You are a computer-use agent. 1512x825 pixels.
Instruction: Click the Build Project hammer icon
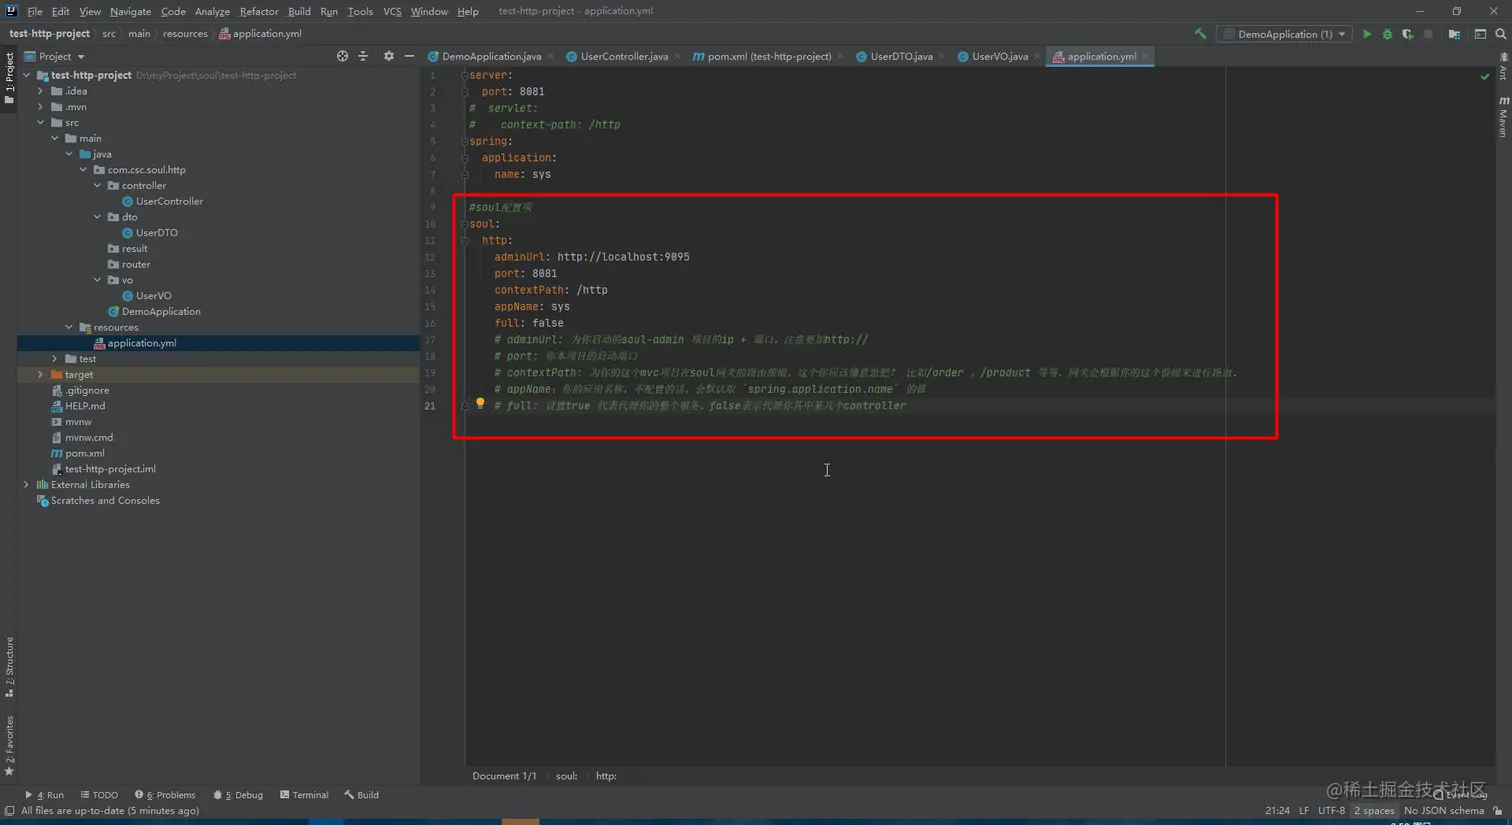(1200, 34)
